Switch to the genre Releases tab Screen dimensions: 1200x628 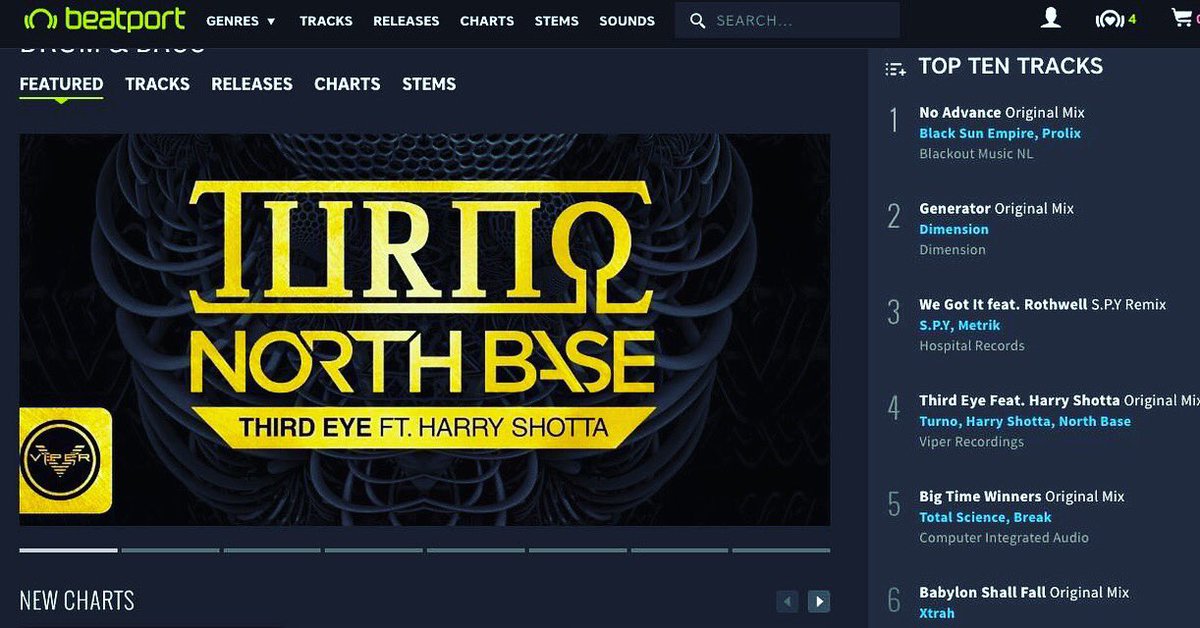252,84
